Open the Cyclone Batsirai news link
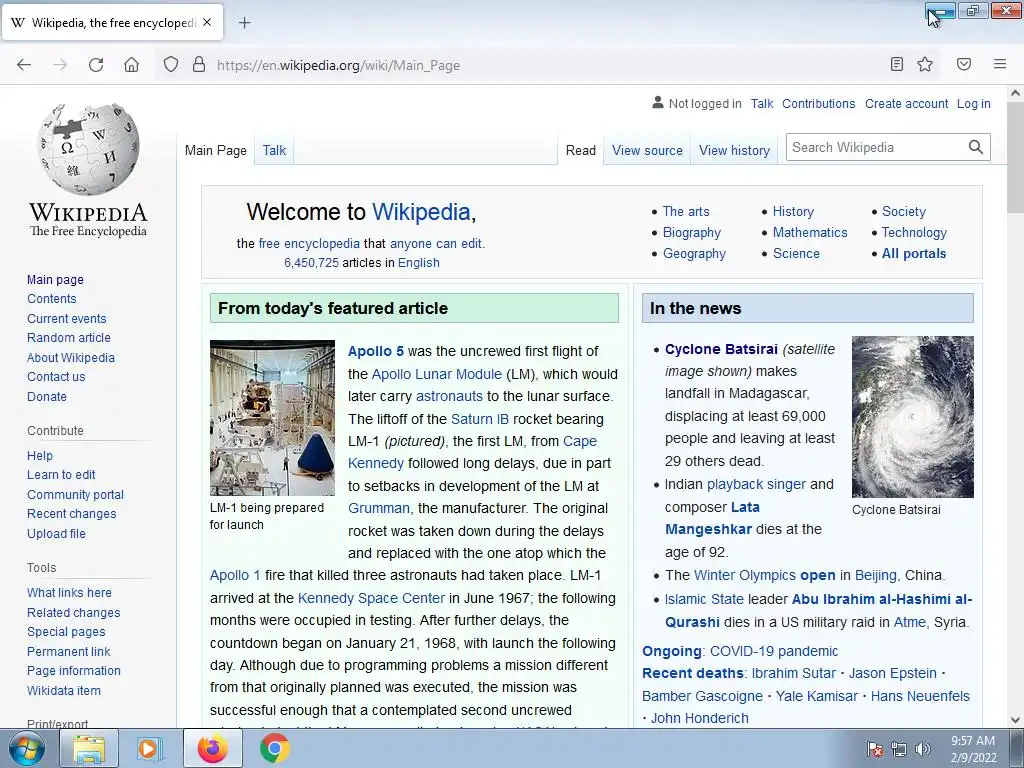 (721, 349)
